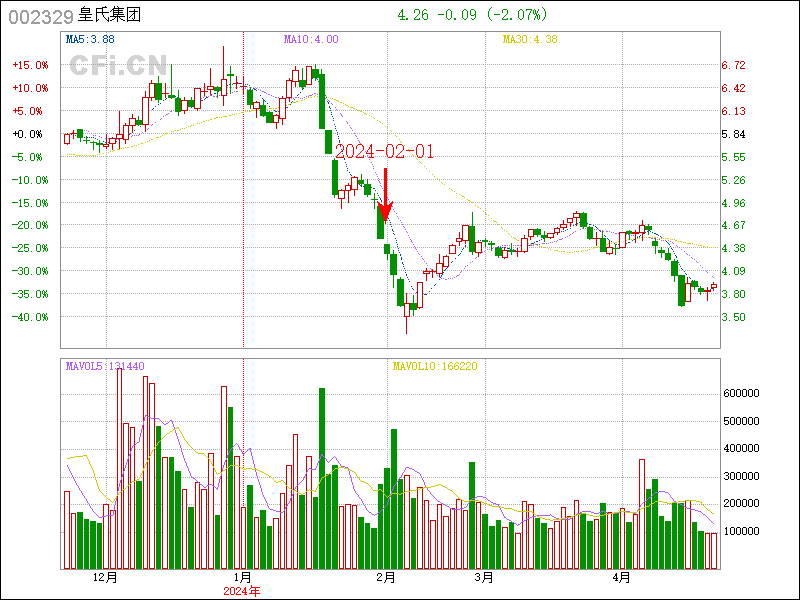Click the -25.0% axis label
The image size is (800, 600).
(x=30, y=248)
